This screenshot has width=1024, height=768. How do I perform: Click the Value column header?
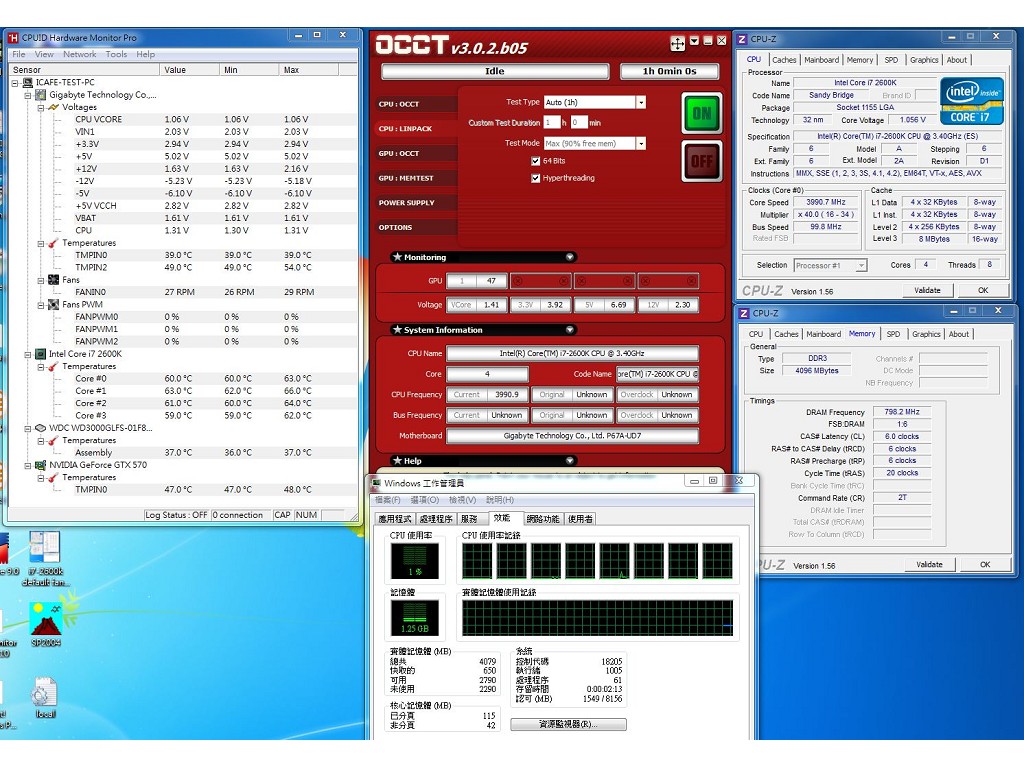point(189,70)
